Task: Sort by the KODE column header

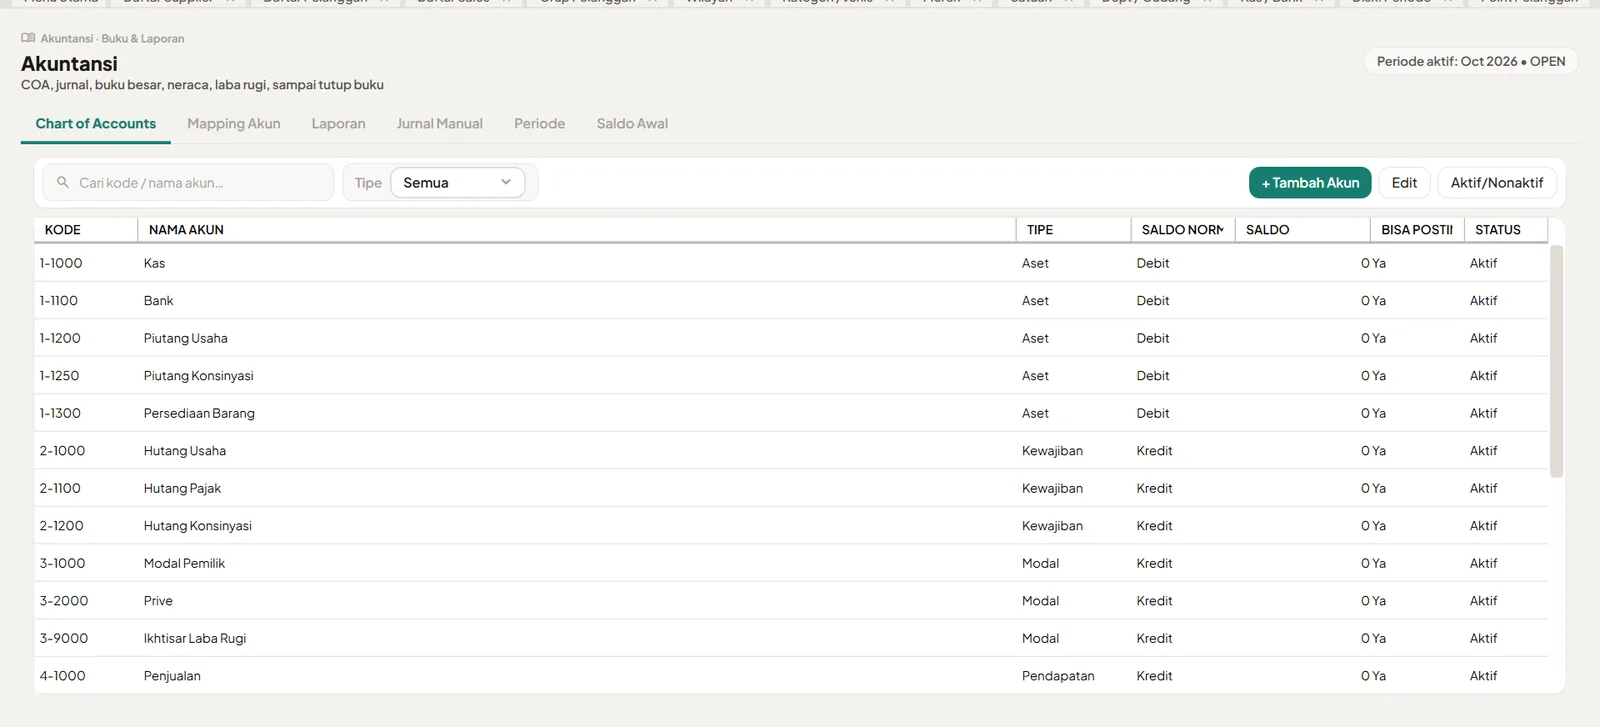Action: pos(86,230)
